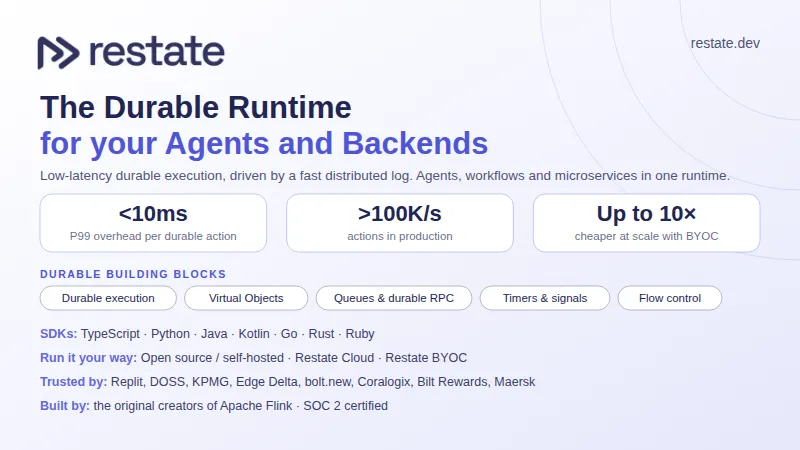Click 'Open source / self-hosted' text
800x450 pixels.
tap(212, 358)
